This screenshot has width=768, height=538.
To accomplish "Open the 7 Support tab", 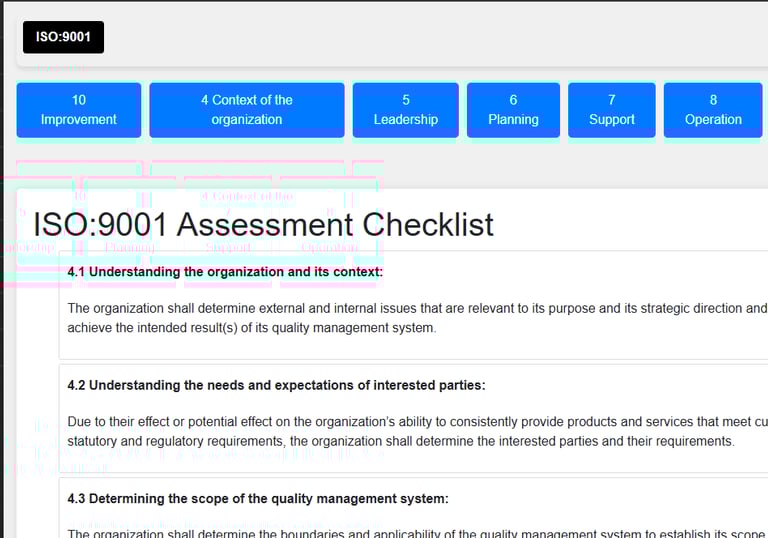I will click(x=611, y=110).
